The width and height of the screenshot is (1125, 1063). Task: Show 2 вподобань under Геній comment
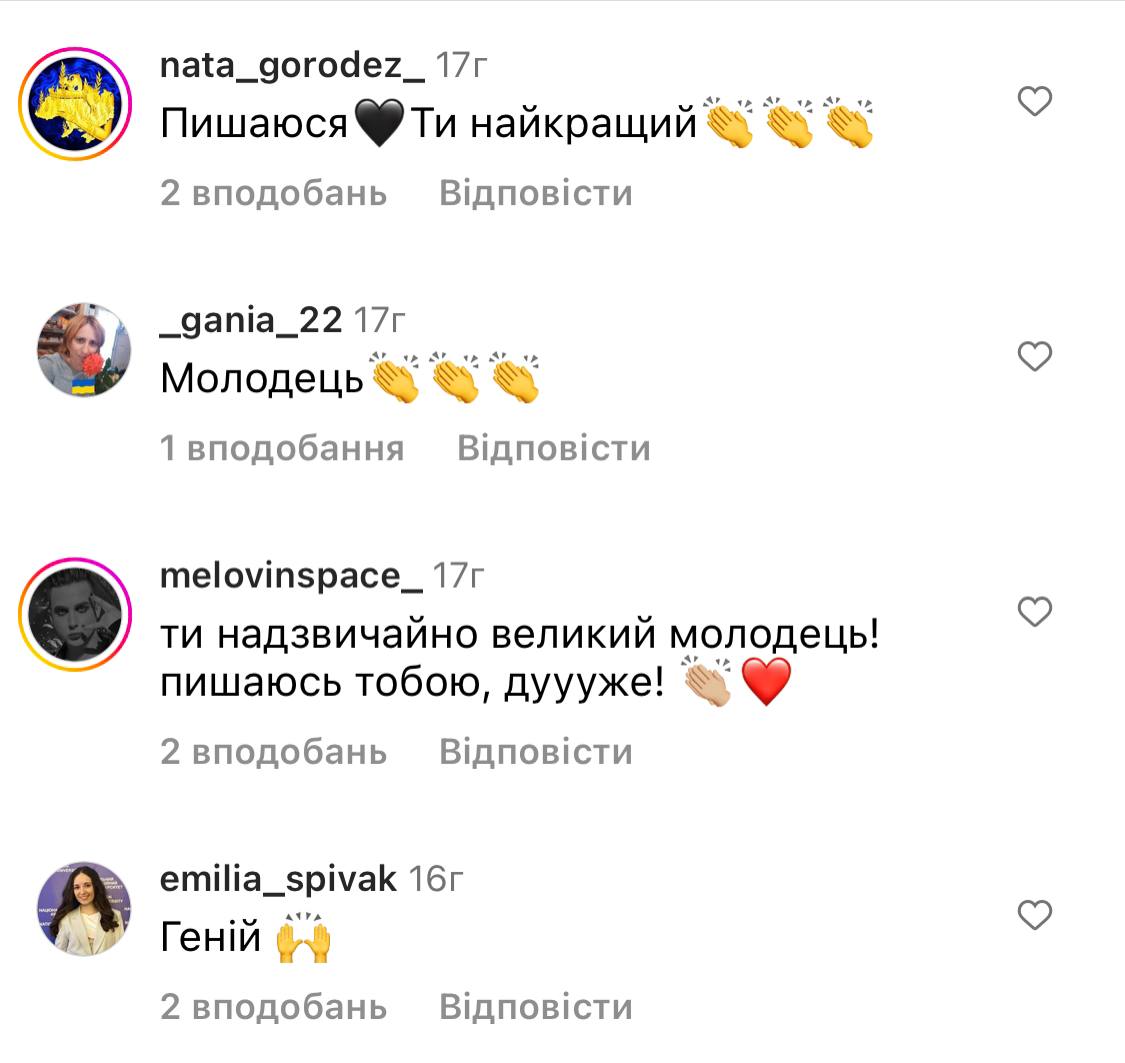point(273,1007)
